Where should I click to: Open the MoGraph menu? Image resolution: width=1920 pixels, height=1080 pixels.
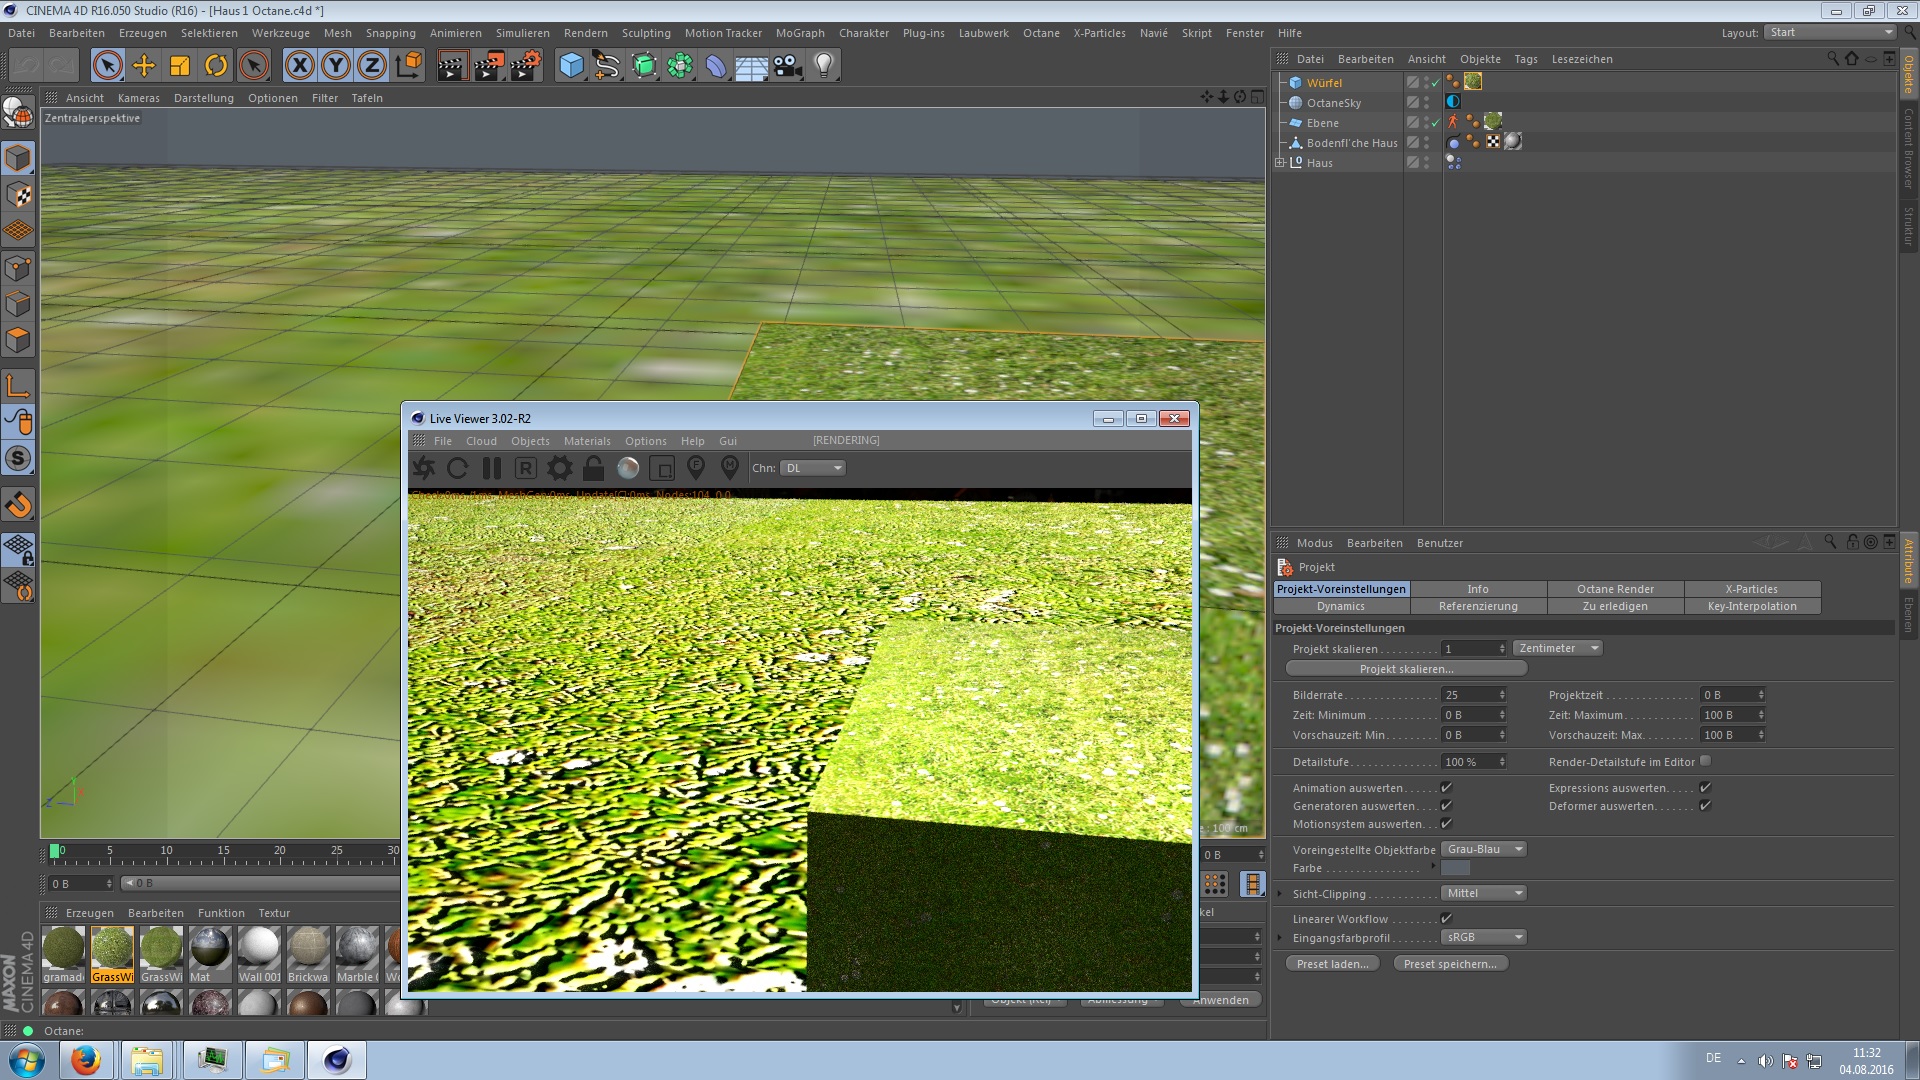(800, 33)
